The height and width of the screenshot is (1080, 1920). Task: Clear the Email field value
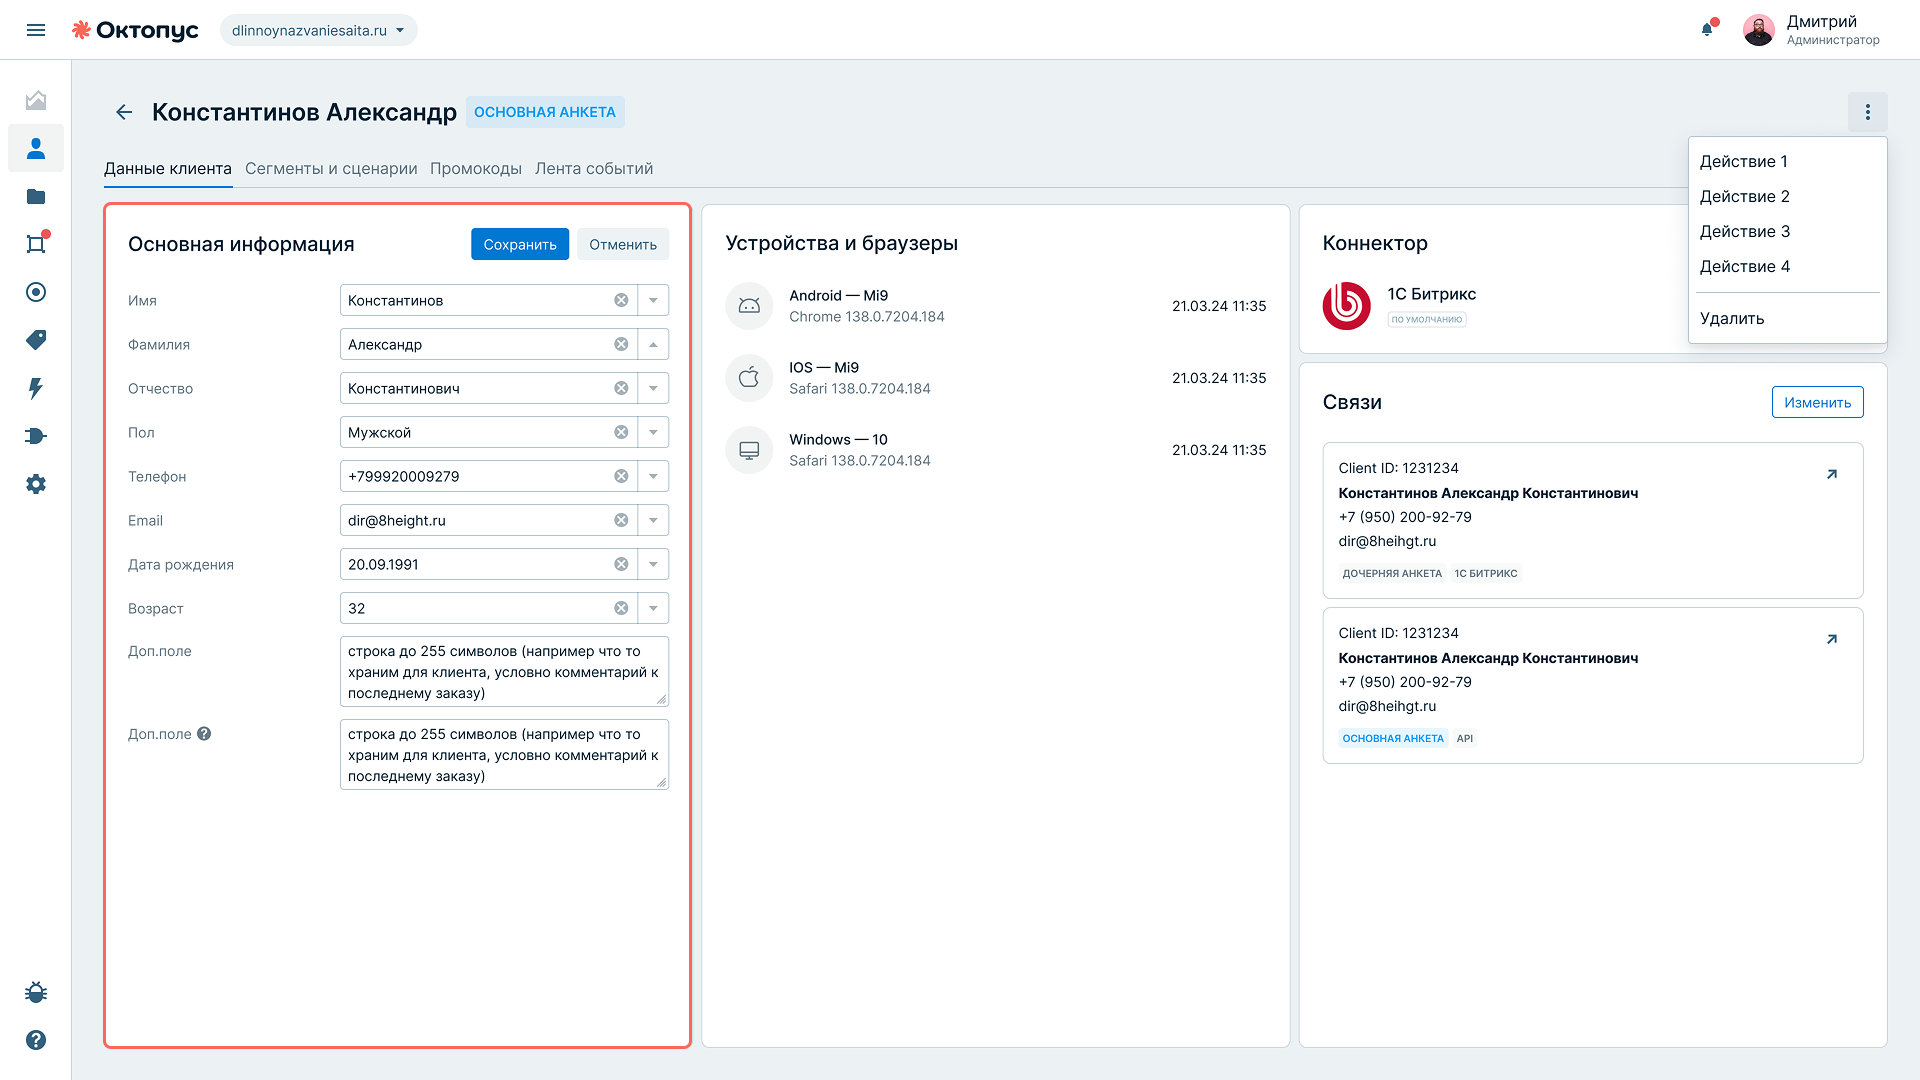click(x=621, y=520)
